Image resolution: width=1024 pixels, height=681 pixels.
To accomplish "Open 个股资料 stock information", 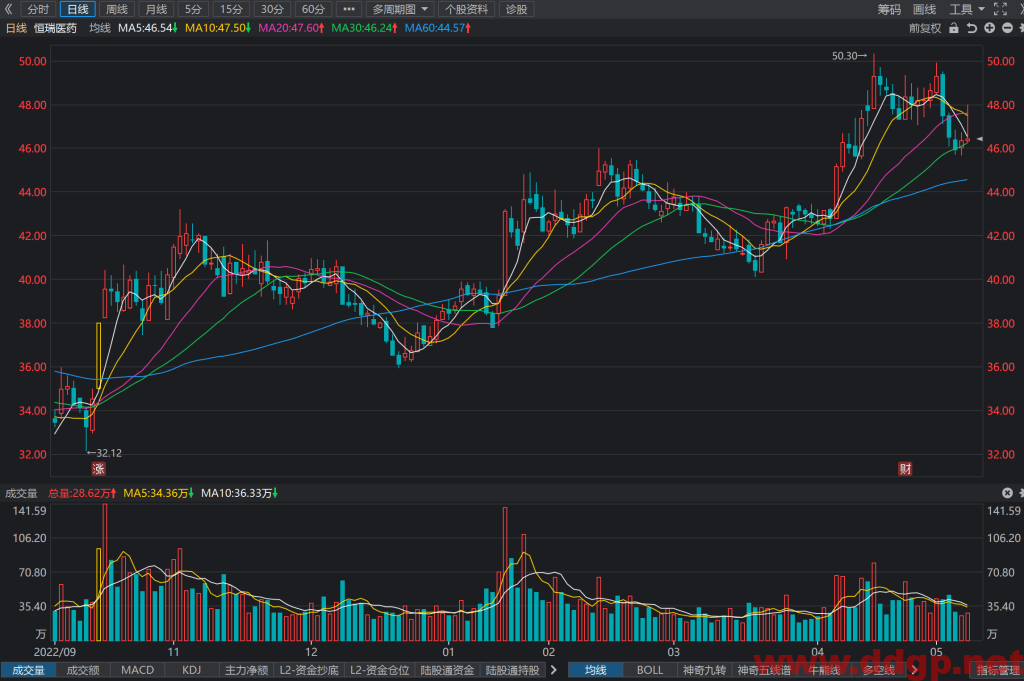I will [x=466, y=9].
